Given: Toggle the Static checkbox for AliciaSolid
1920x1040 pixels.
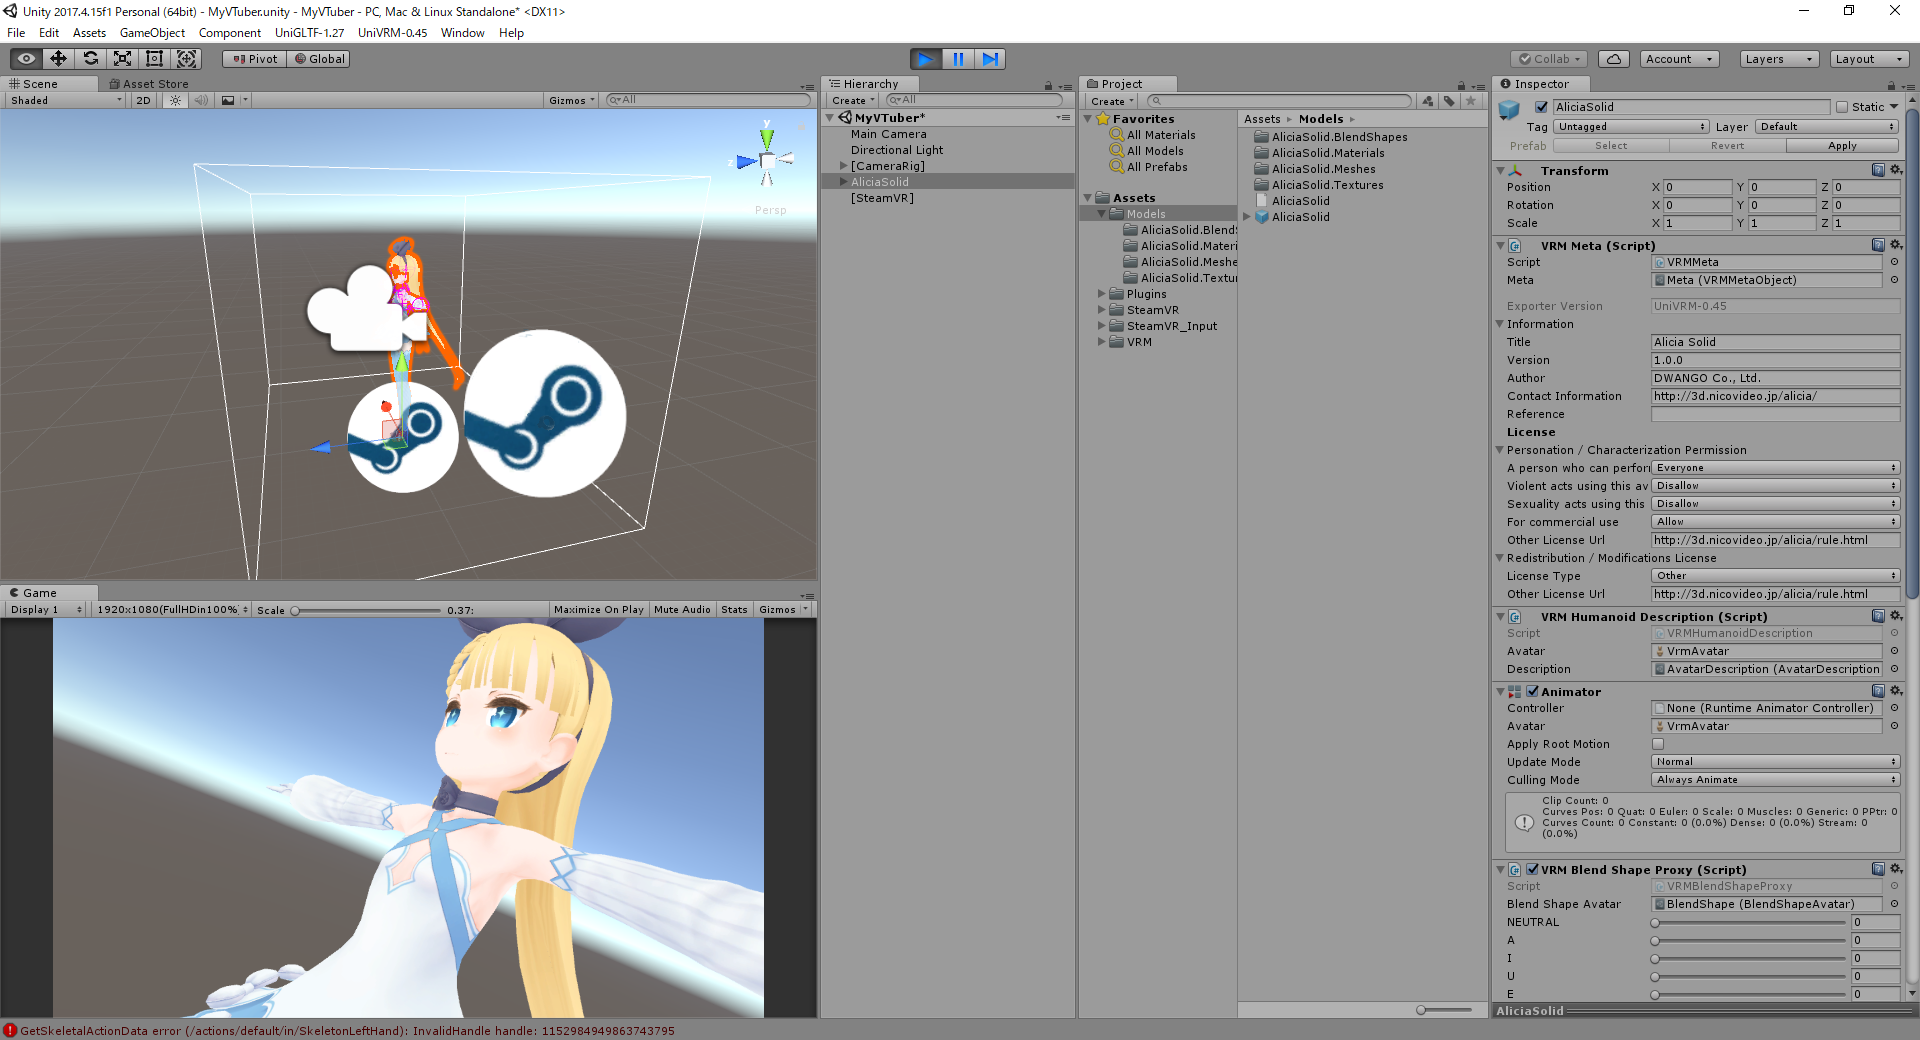Looking at the screenshot, I should [1841, 106].
